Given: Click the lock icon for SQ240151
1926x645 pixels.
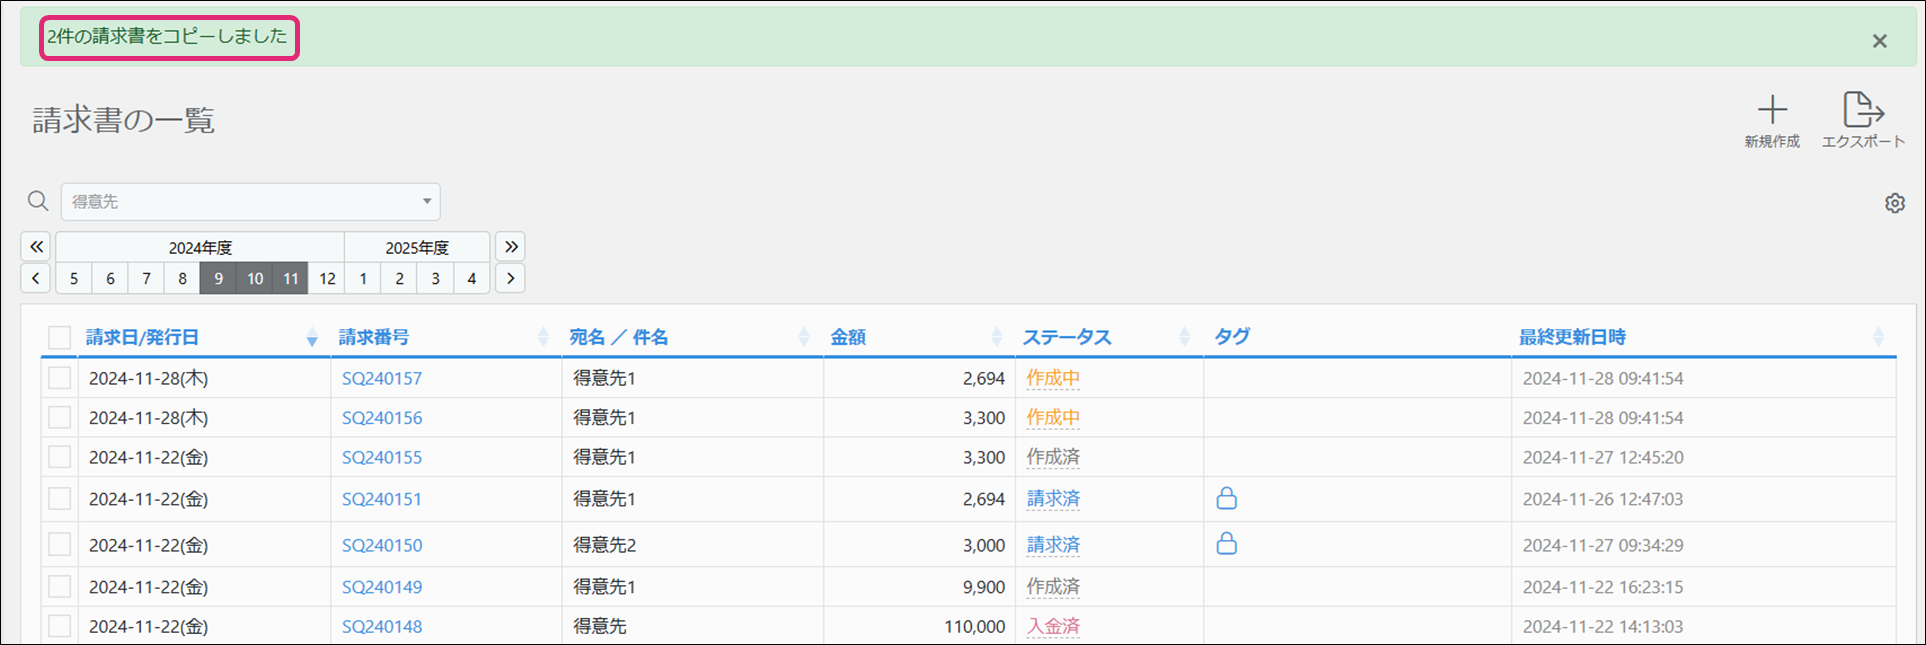Looking at the screenshot, I should point(1226,498).
